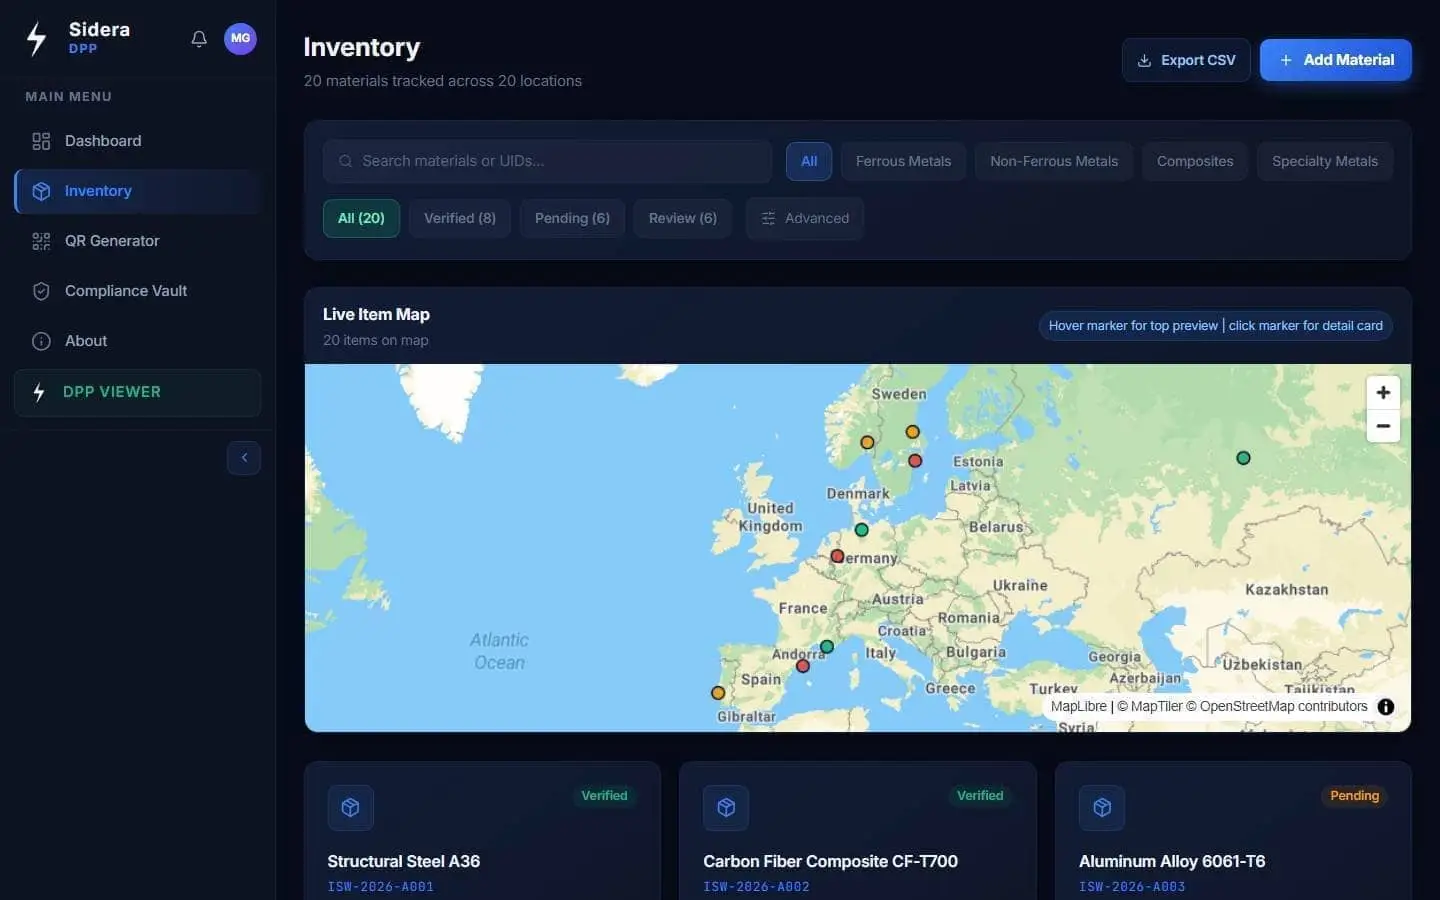
Task: Open the MapLibre attribution link
Action: pos(1079,706)
